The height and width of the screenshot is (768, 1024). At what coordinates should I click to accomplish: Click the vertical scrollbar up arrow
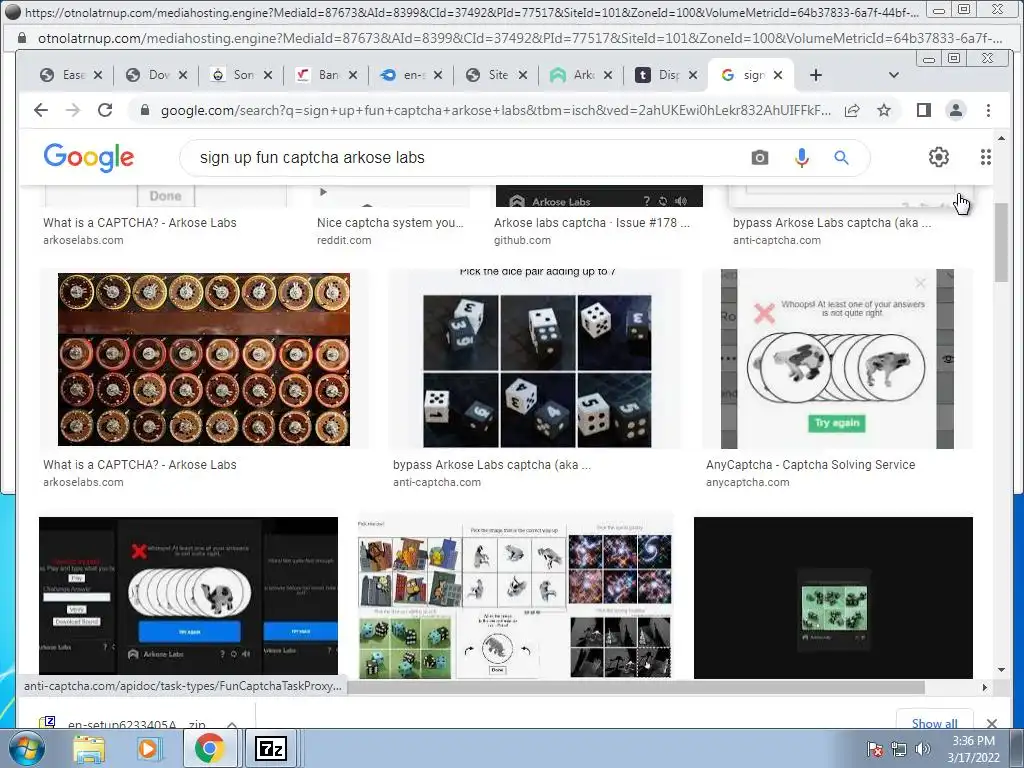click(x=1002, y=138)
